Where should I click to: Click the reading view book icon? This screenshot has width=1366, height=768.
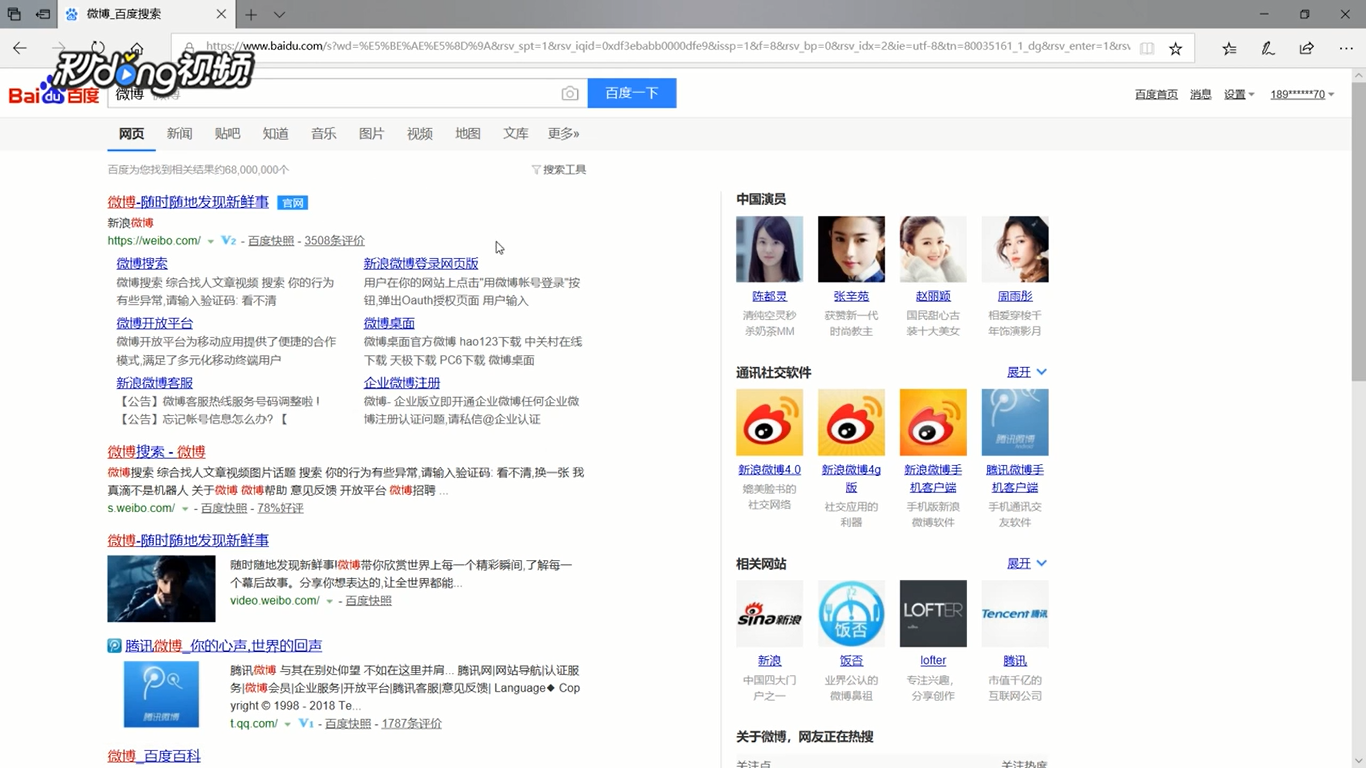[1147, 48]
